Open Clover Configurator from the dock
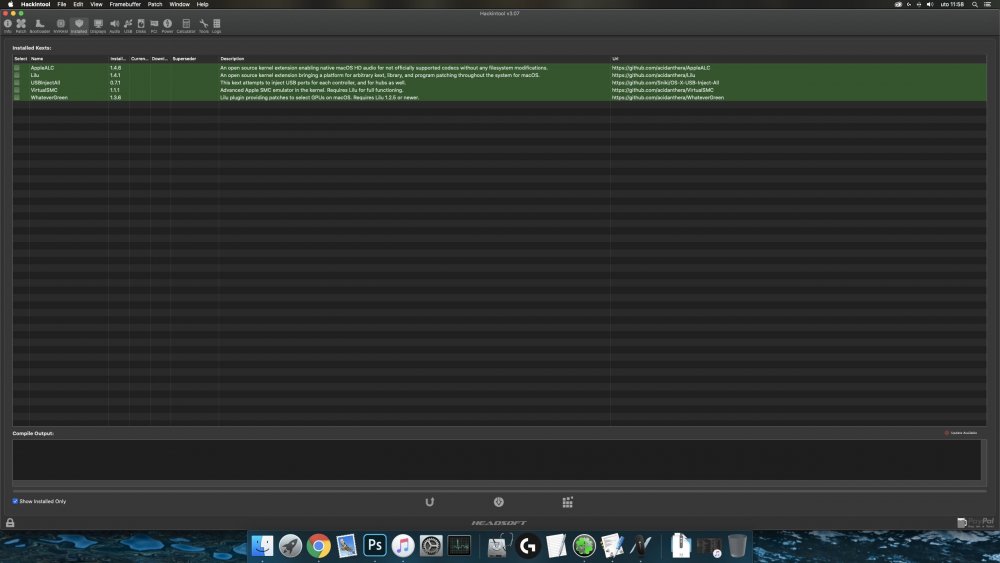 point(584,546)
